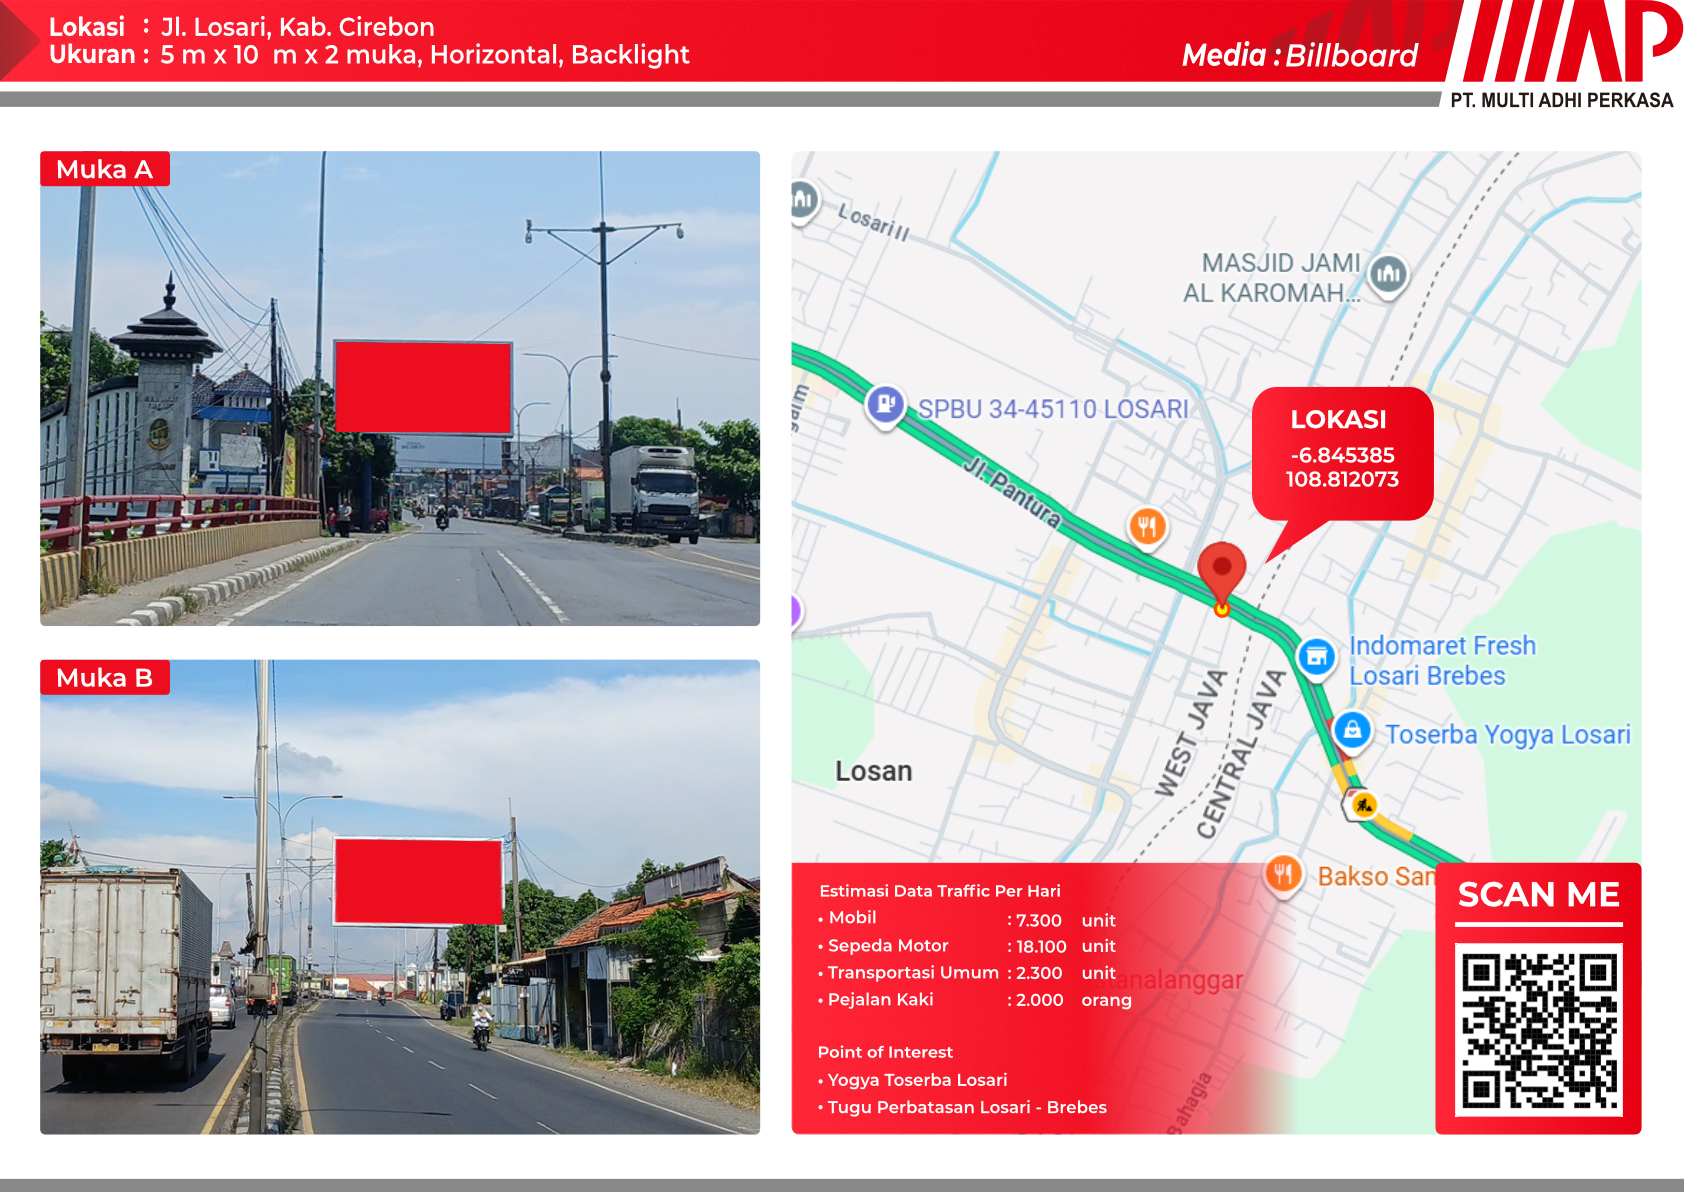The image size is (1684, 1192).
Task: Open the Muka B billboard photo
Action: tap(400, 897)
